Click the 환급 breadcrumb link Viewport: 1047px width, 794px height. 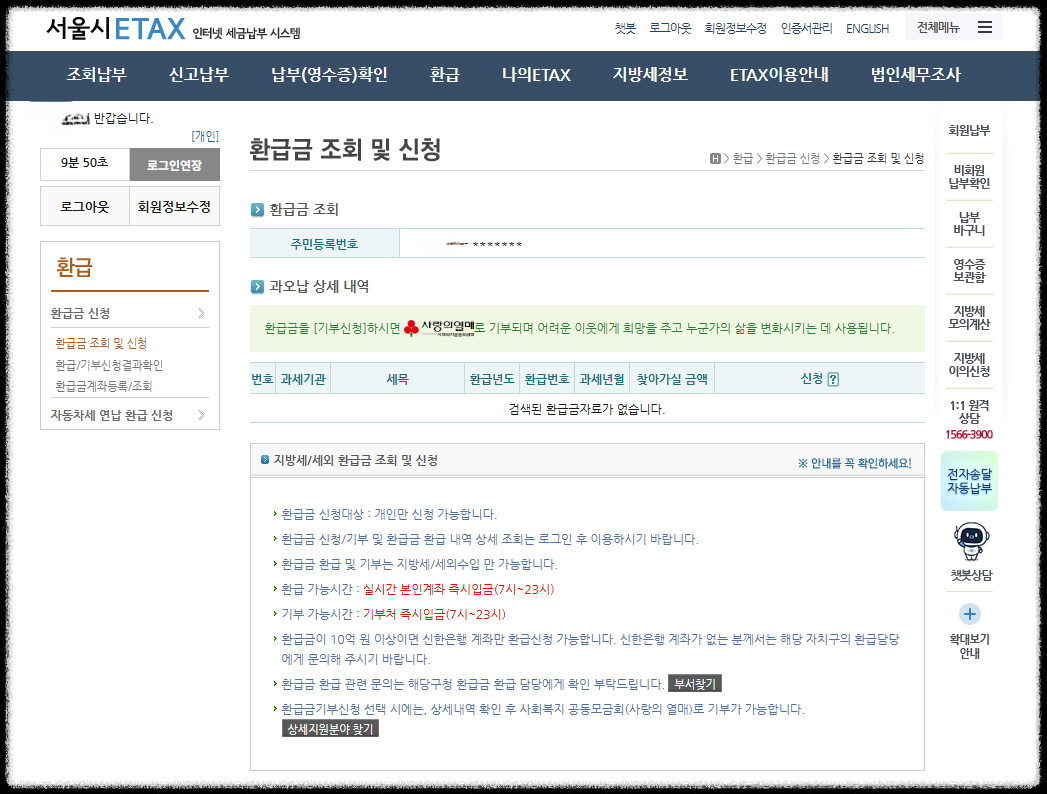(x=743, y=158)
